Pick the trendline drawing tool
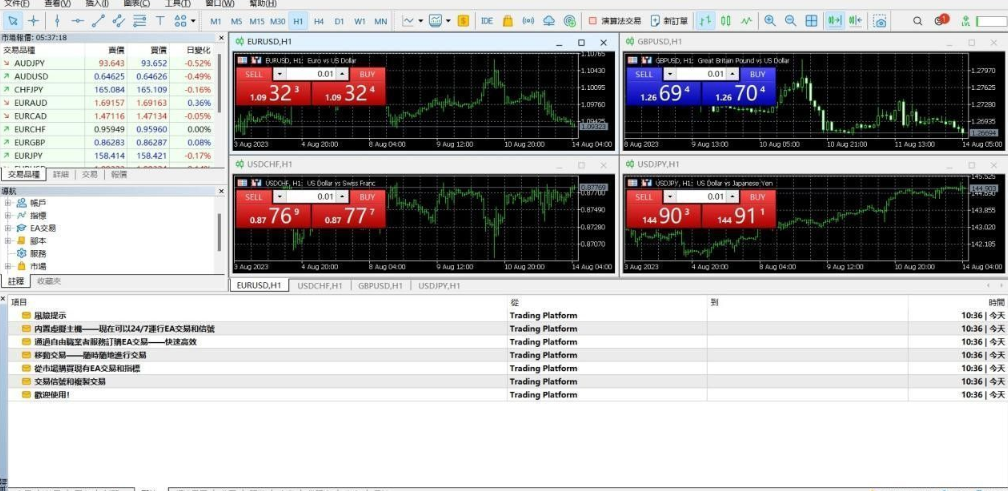Image resolution: width=1008 pixels, height=491 pixels. [x=98, y=20]
